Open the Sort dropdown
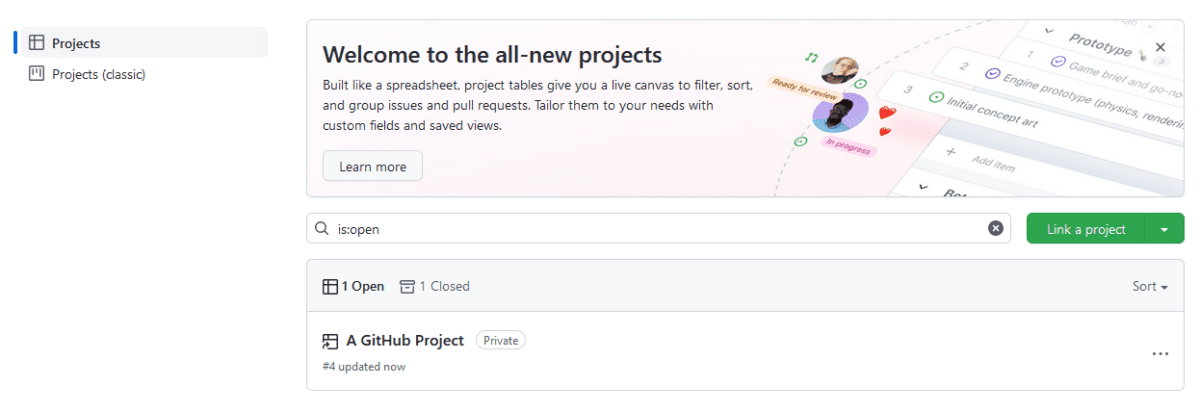The width and height of the screenshot is (1200, 411). [1150, 286]
